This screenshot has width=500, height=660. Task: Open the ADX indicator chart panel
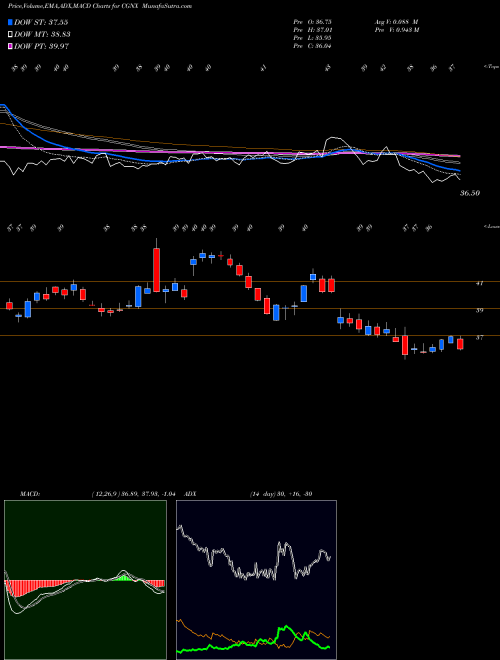tap(256, 580)
